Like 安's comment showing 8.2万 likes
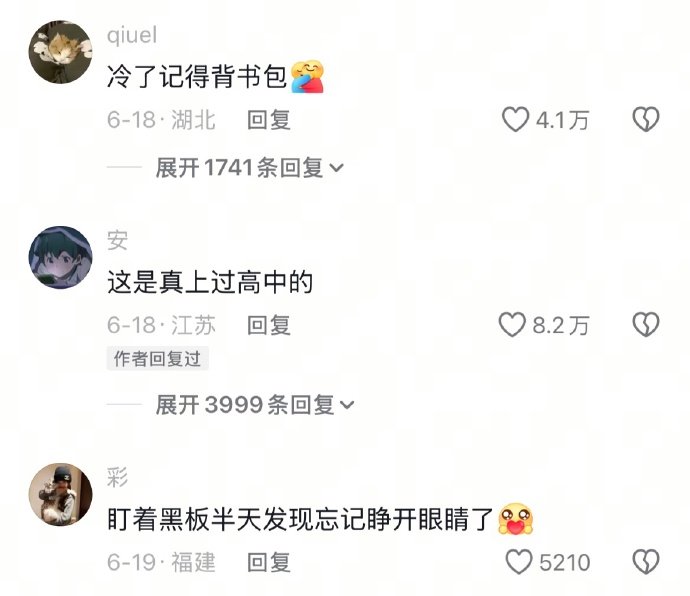This screenshot has height=596, width=690. [512, 325]
